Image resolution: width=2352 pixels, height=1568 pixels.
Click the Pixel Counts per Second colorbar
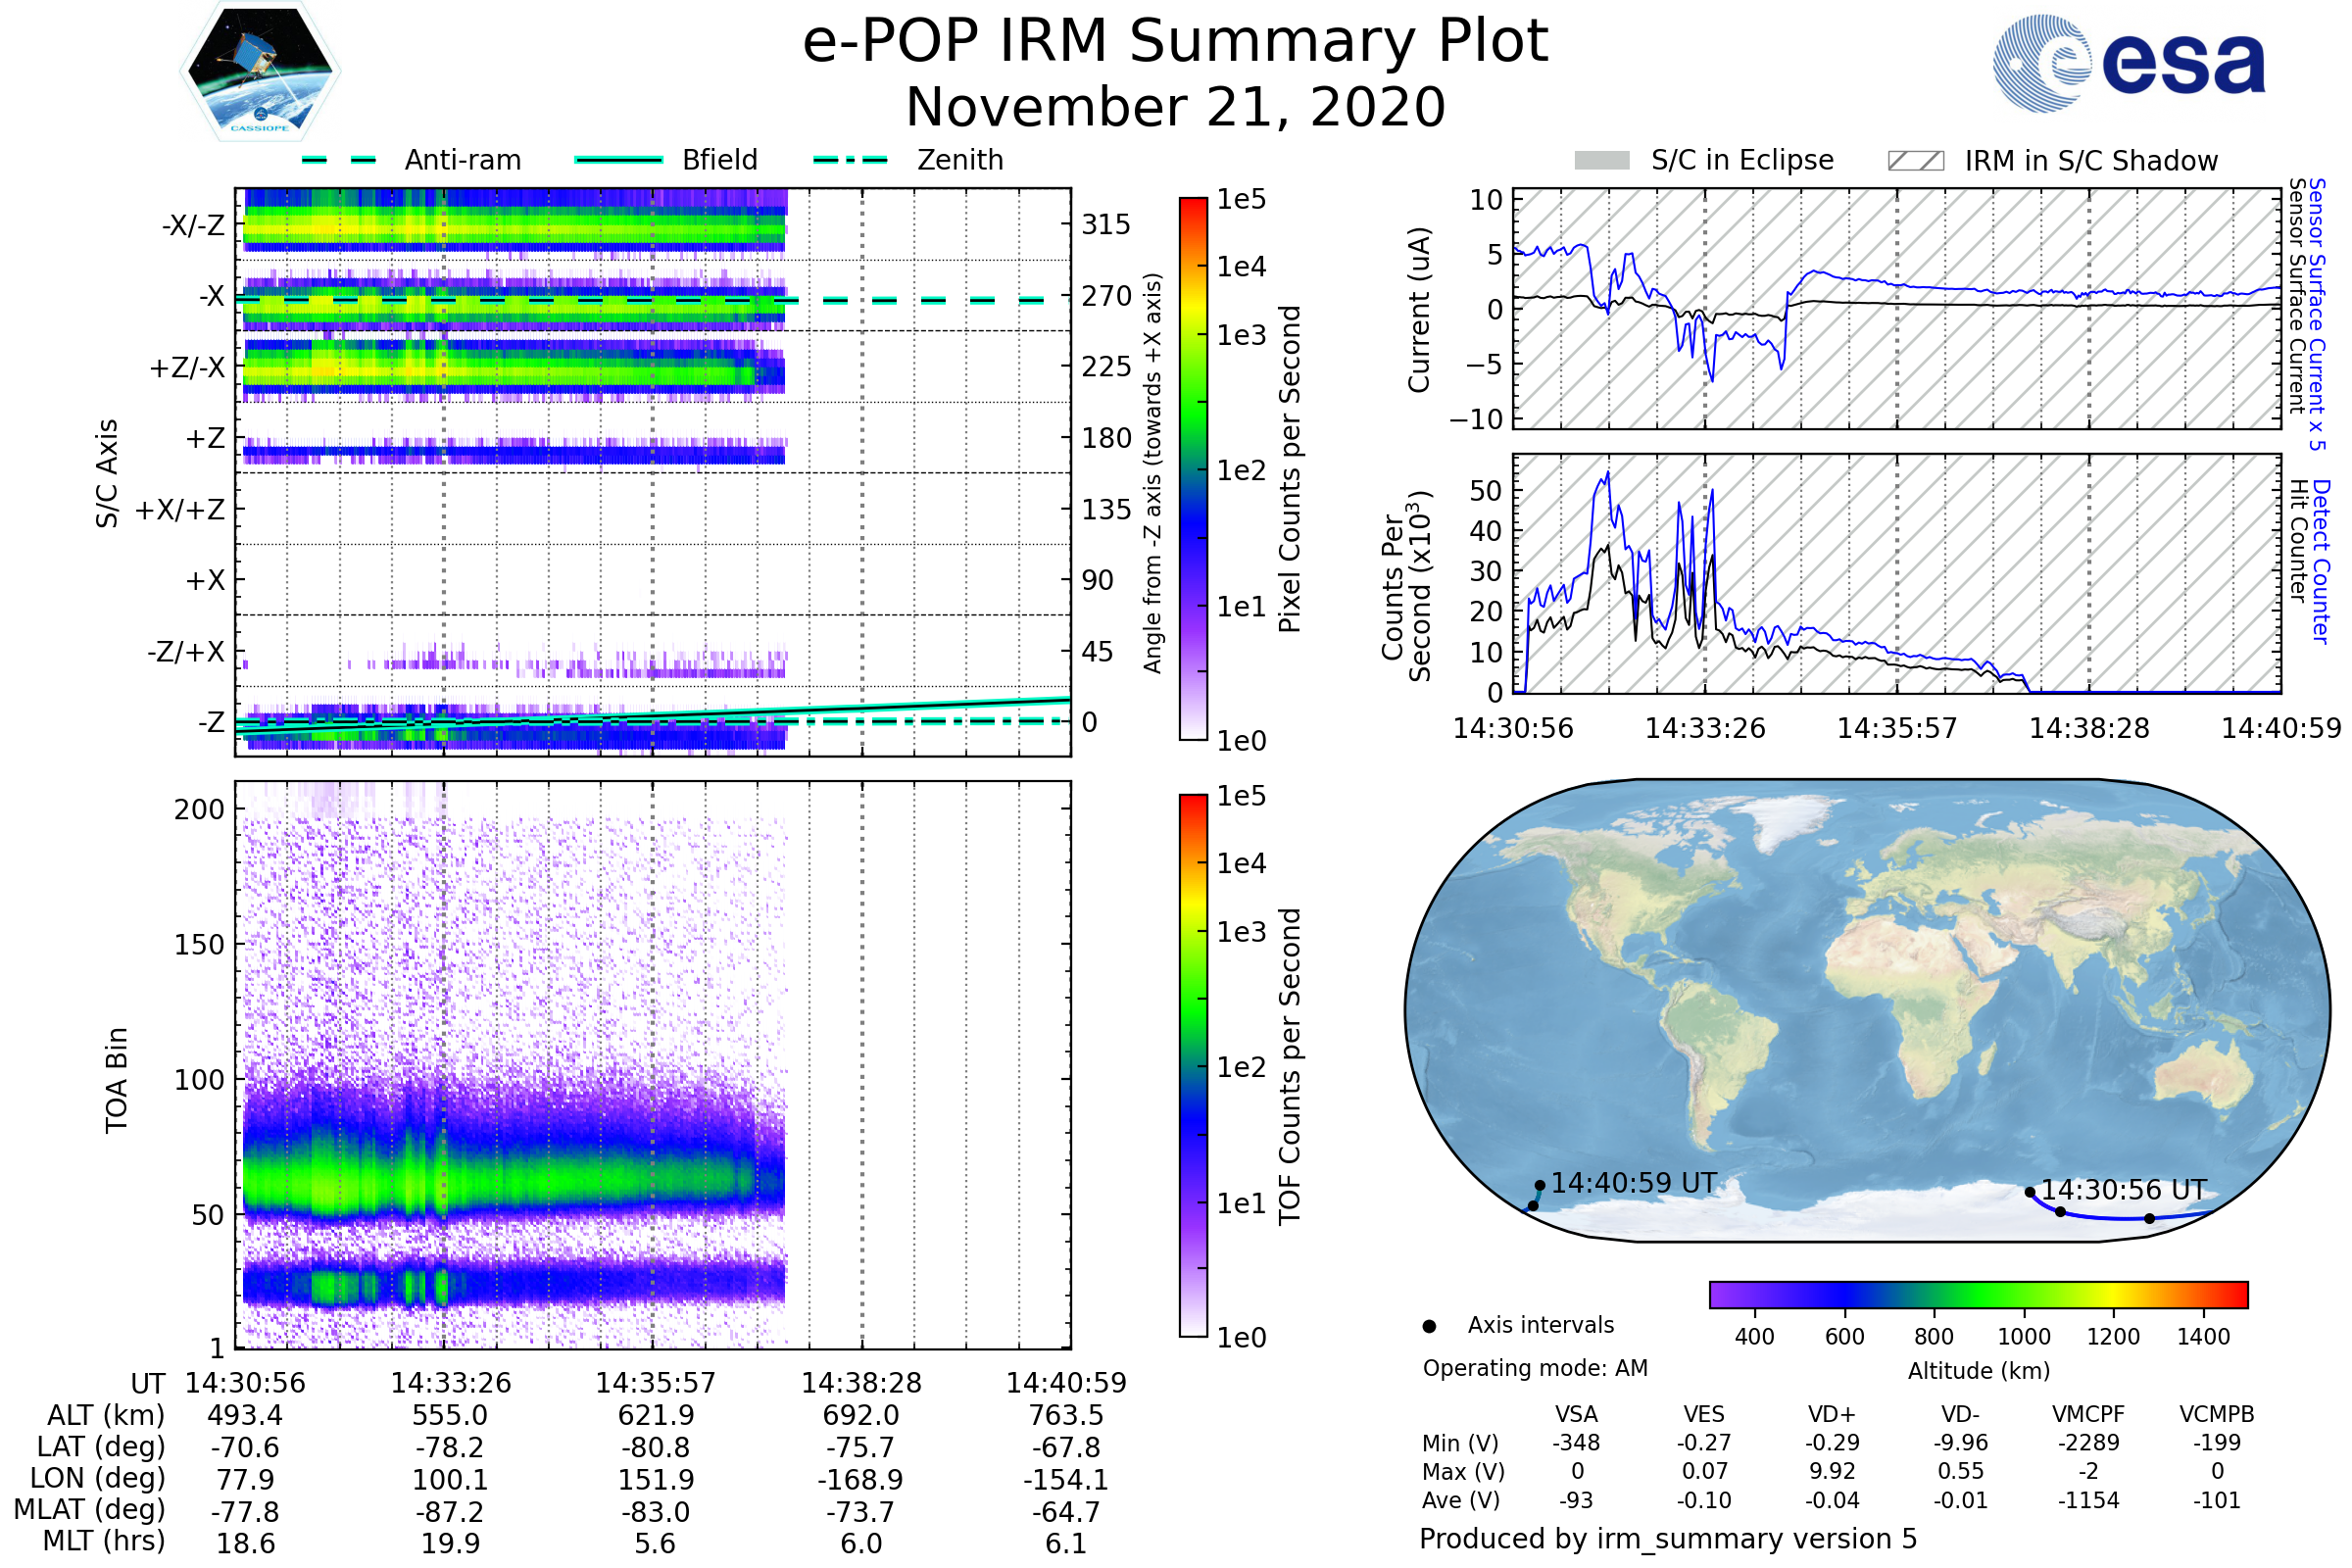pyautogui.click(x=1193, y=468)
